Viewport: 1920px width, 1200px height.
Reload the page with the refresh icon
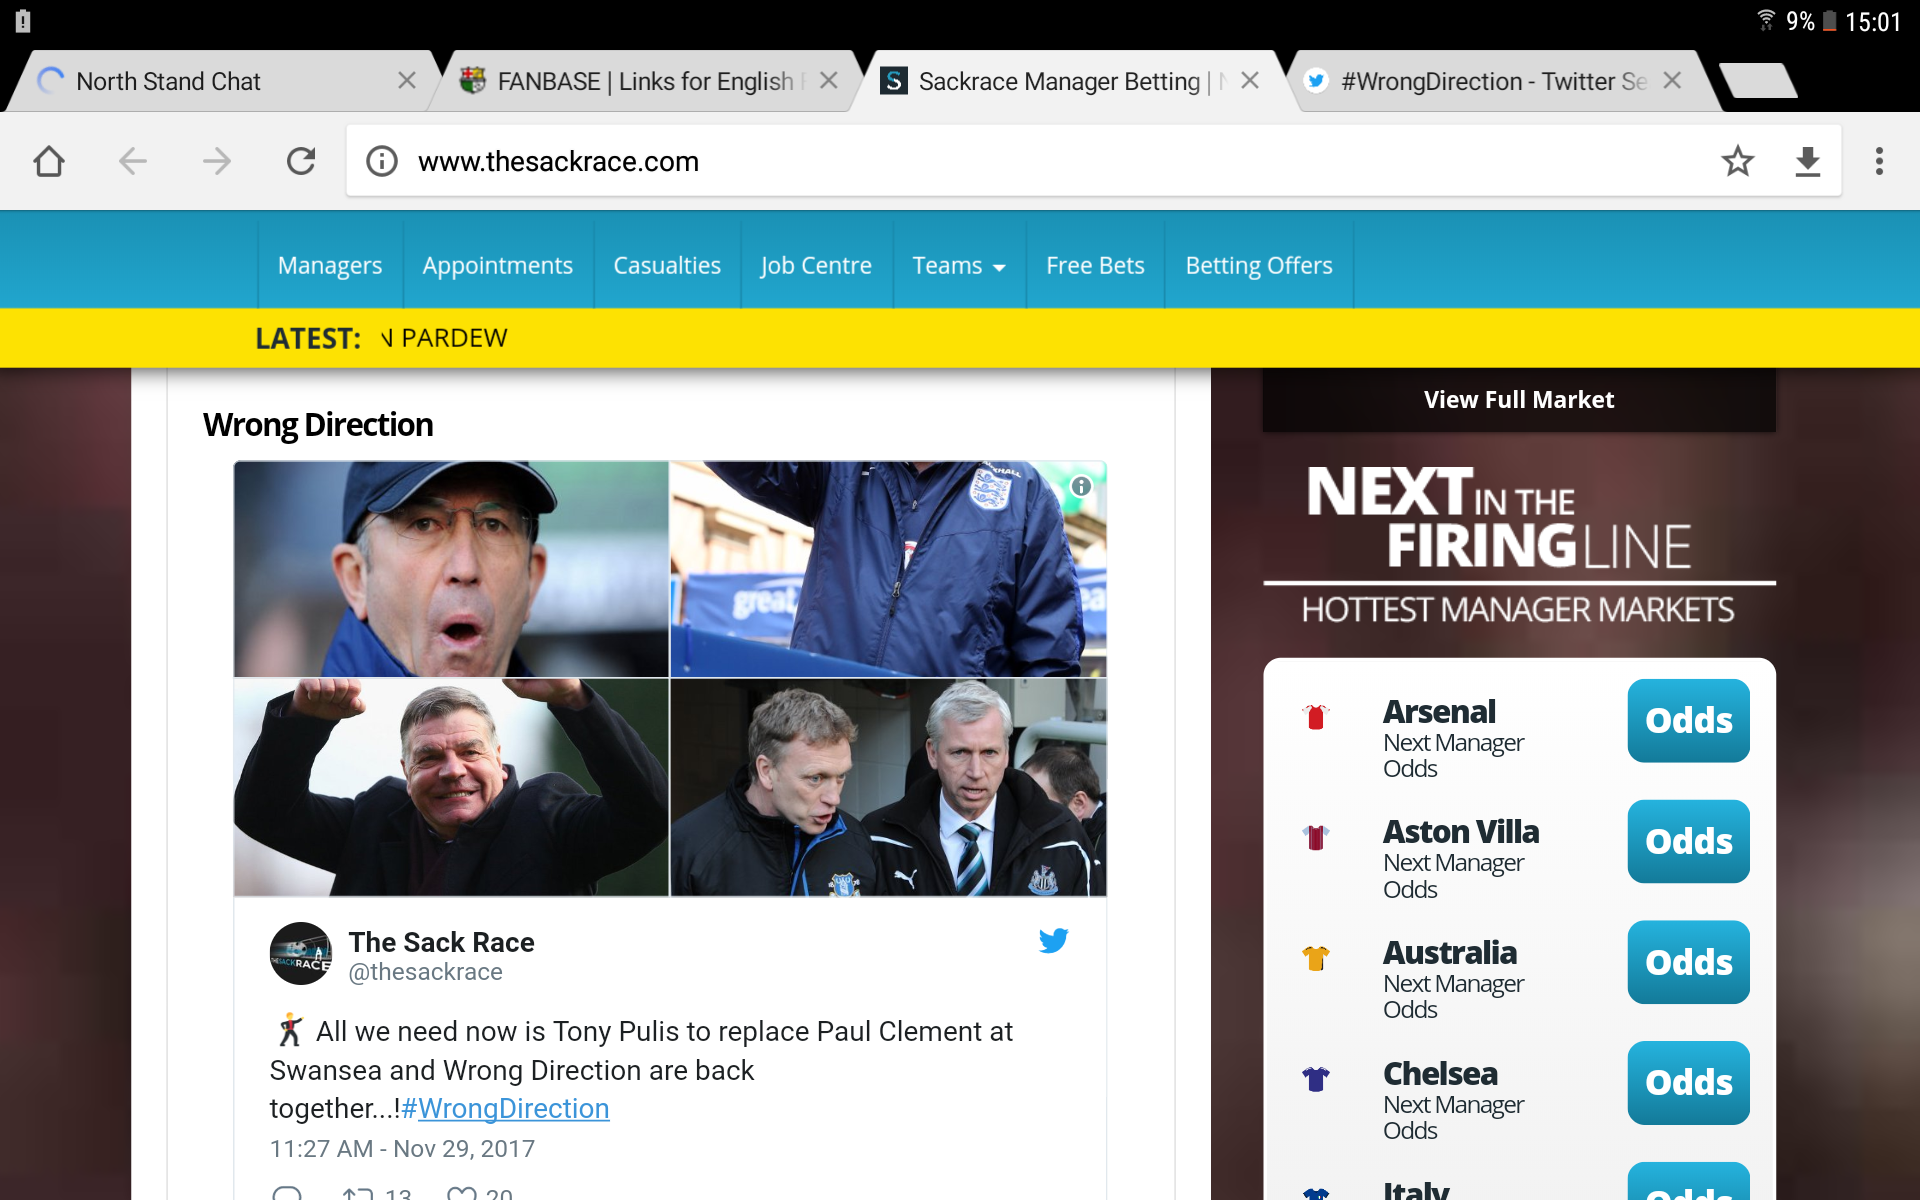pyautogui.click(x=301, y=161)
